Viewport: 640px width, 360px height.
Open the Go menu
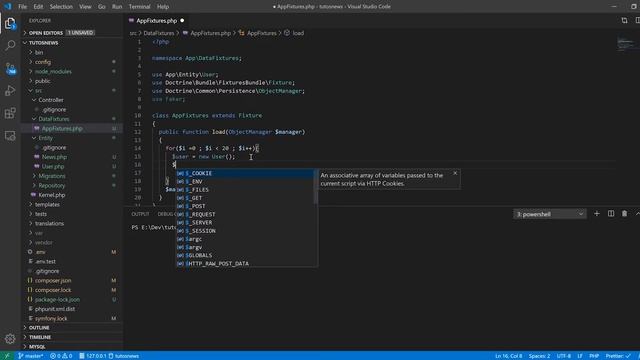(x=102, y=7)
